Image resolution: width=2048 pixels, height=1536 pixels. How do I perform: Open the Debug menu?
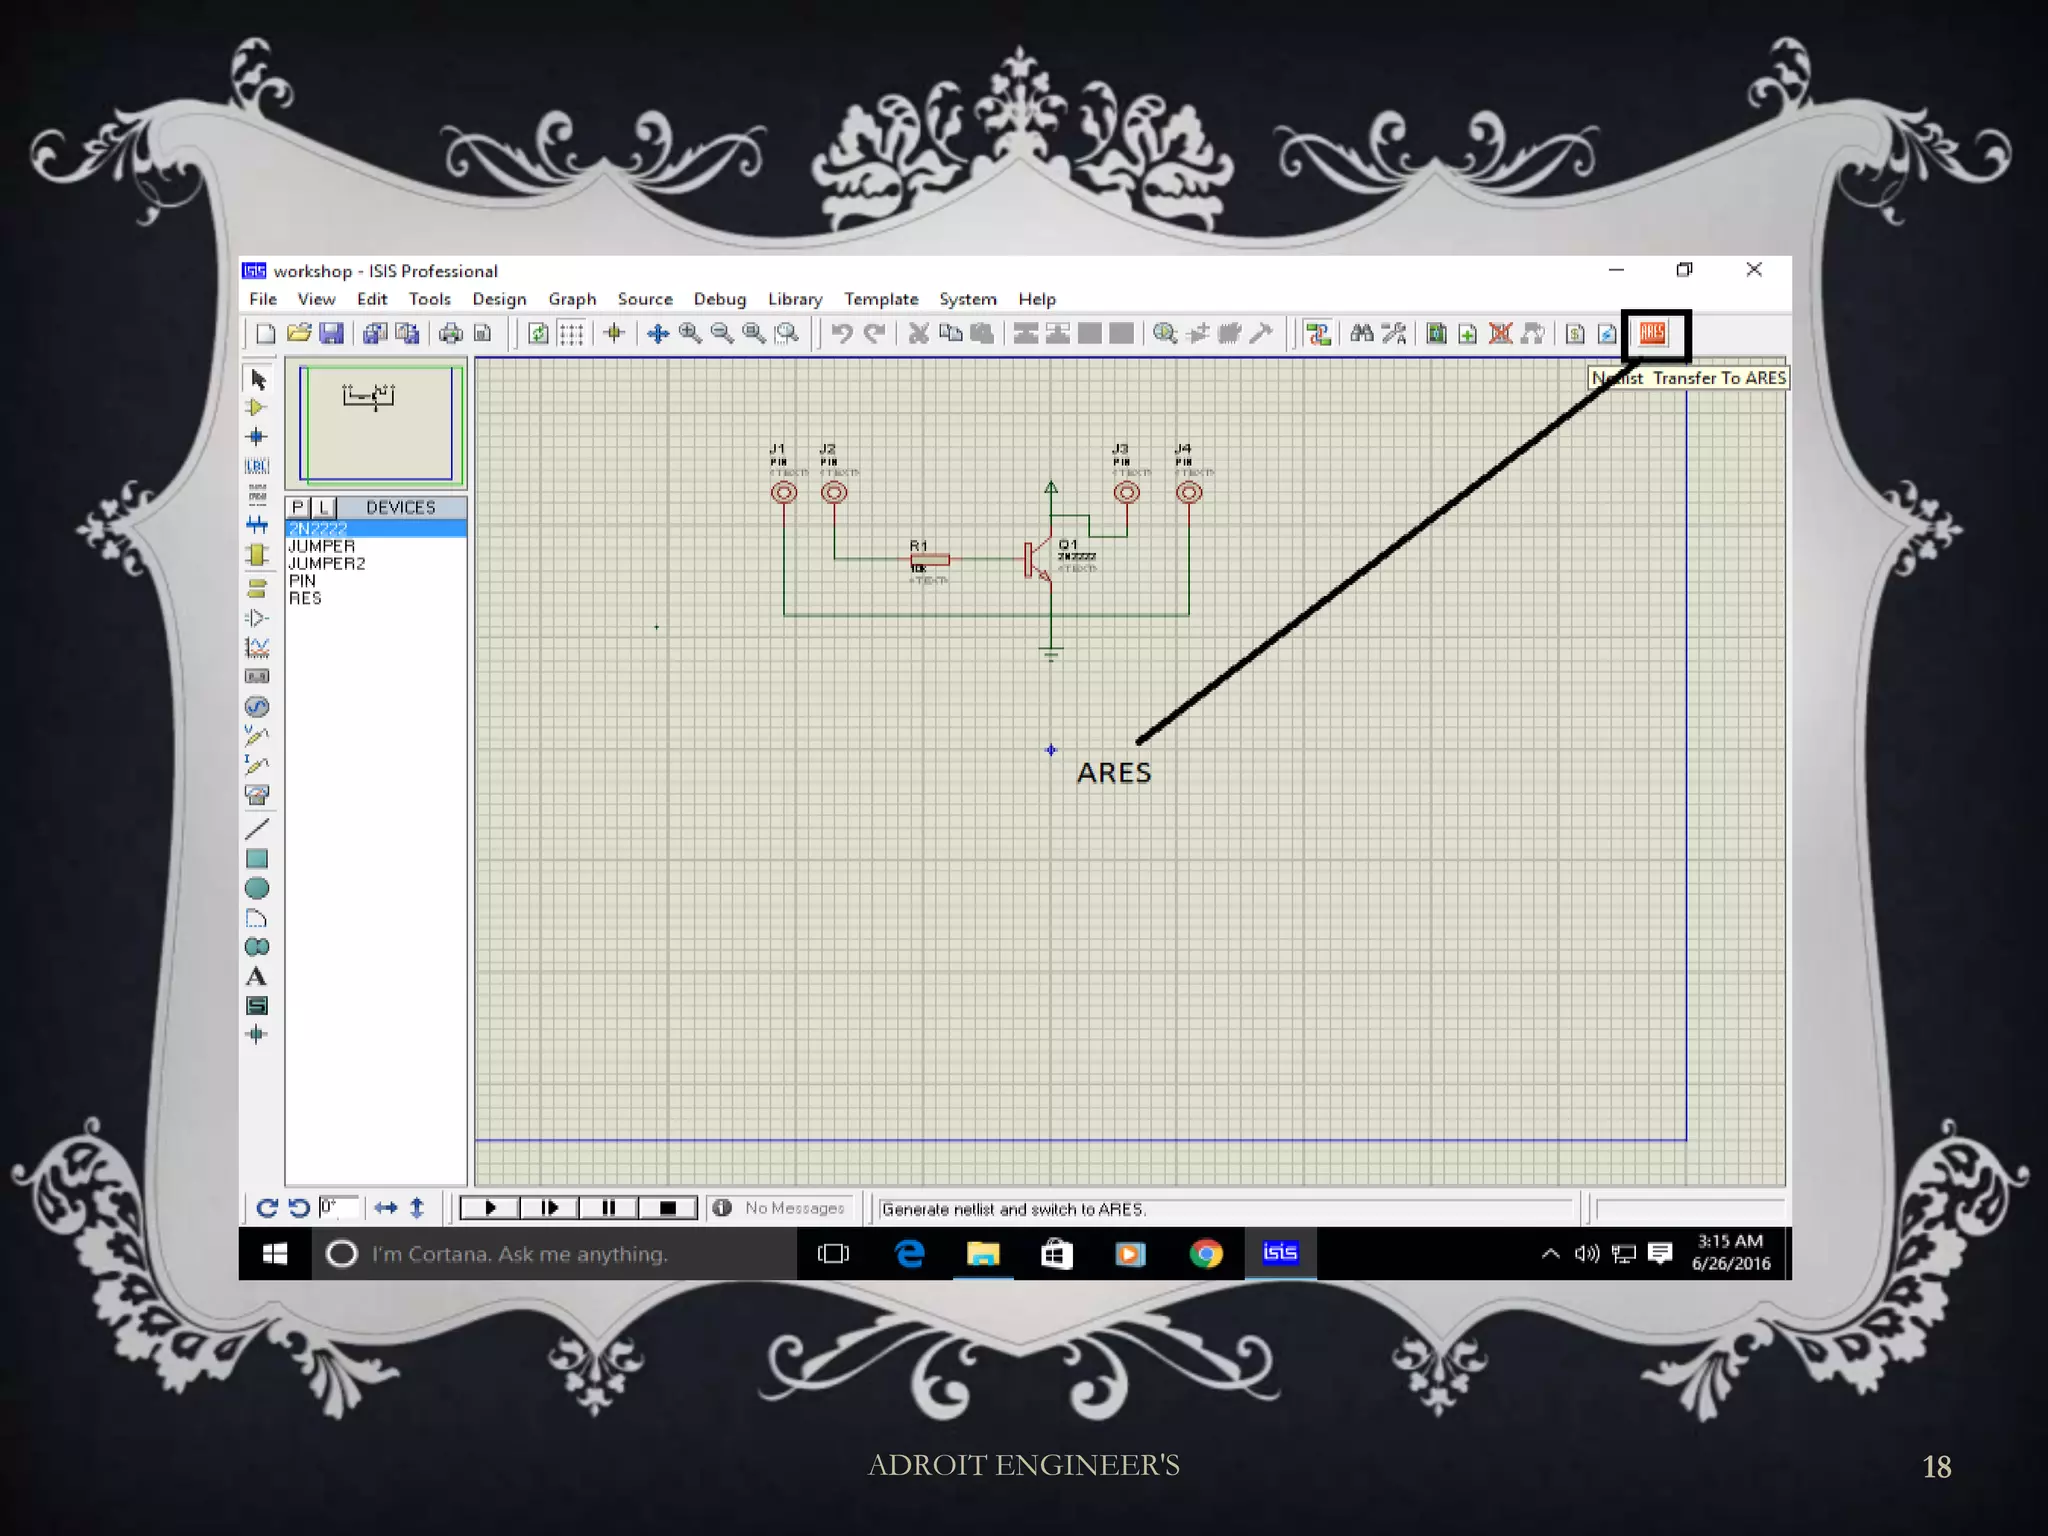(x=719, y=299)
